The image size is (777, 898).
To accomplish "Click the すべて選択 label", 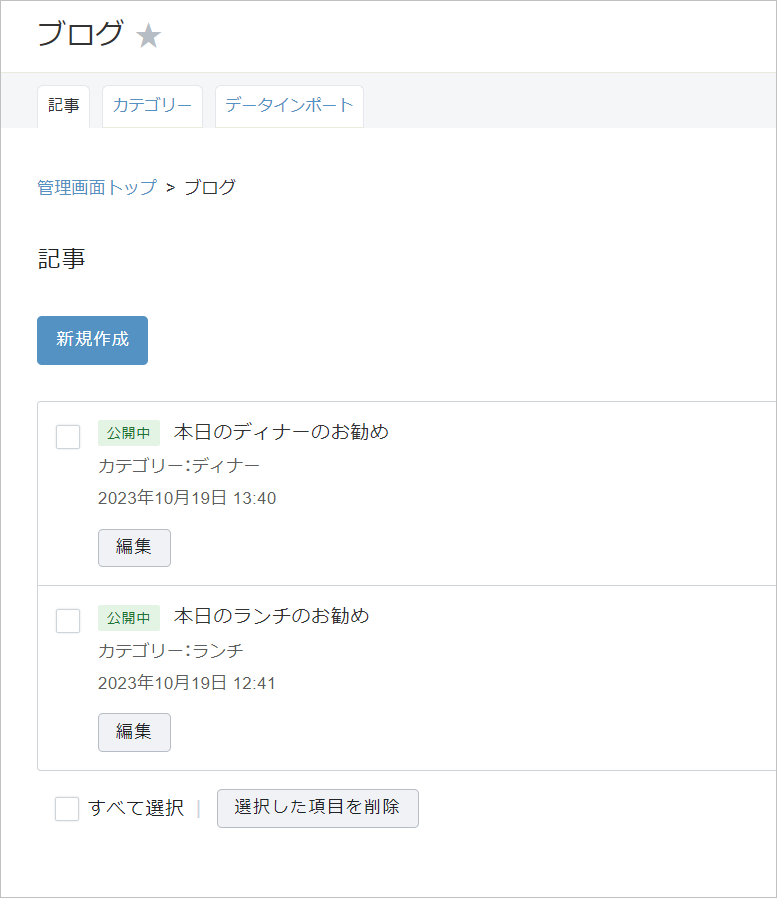I will coord(136,808).
